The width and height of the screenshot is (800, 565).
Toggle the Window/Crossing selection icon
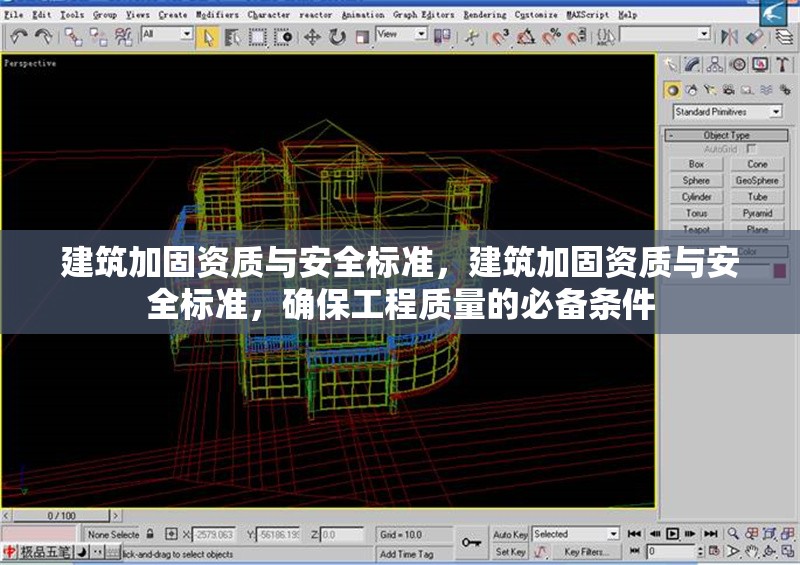tap(283, 37)
